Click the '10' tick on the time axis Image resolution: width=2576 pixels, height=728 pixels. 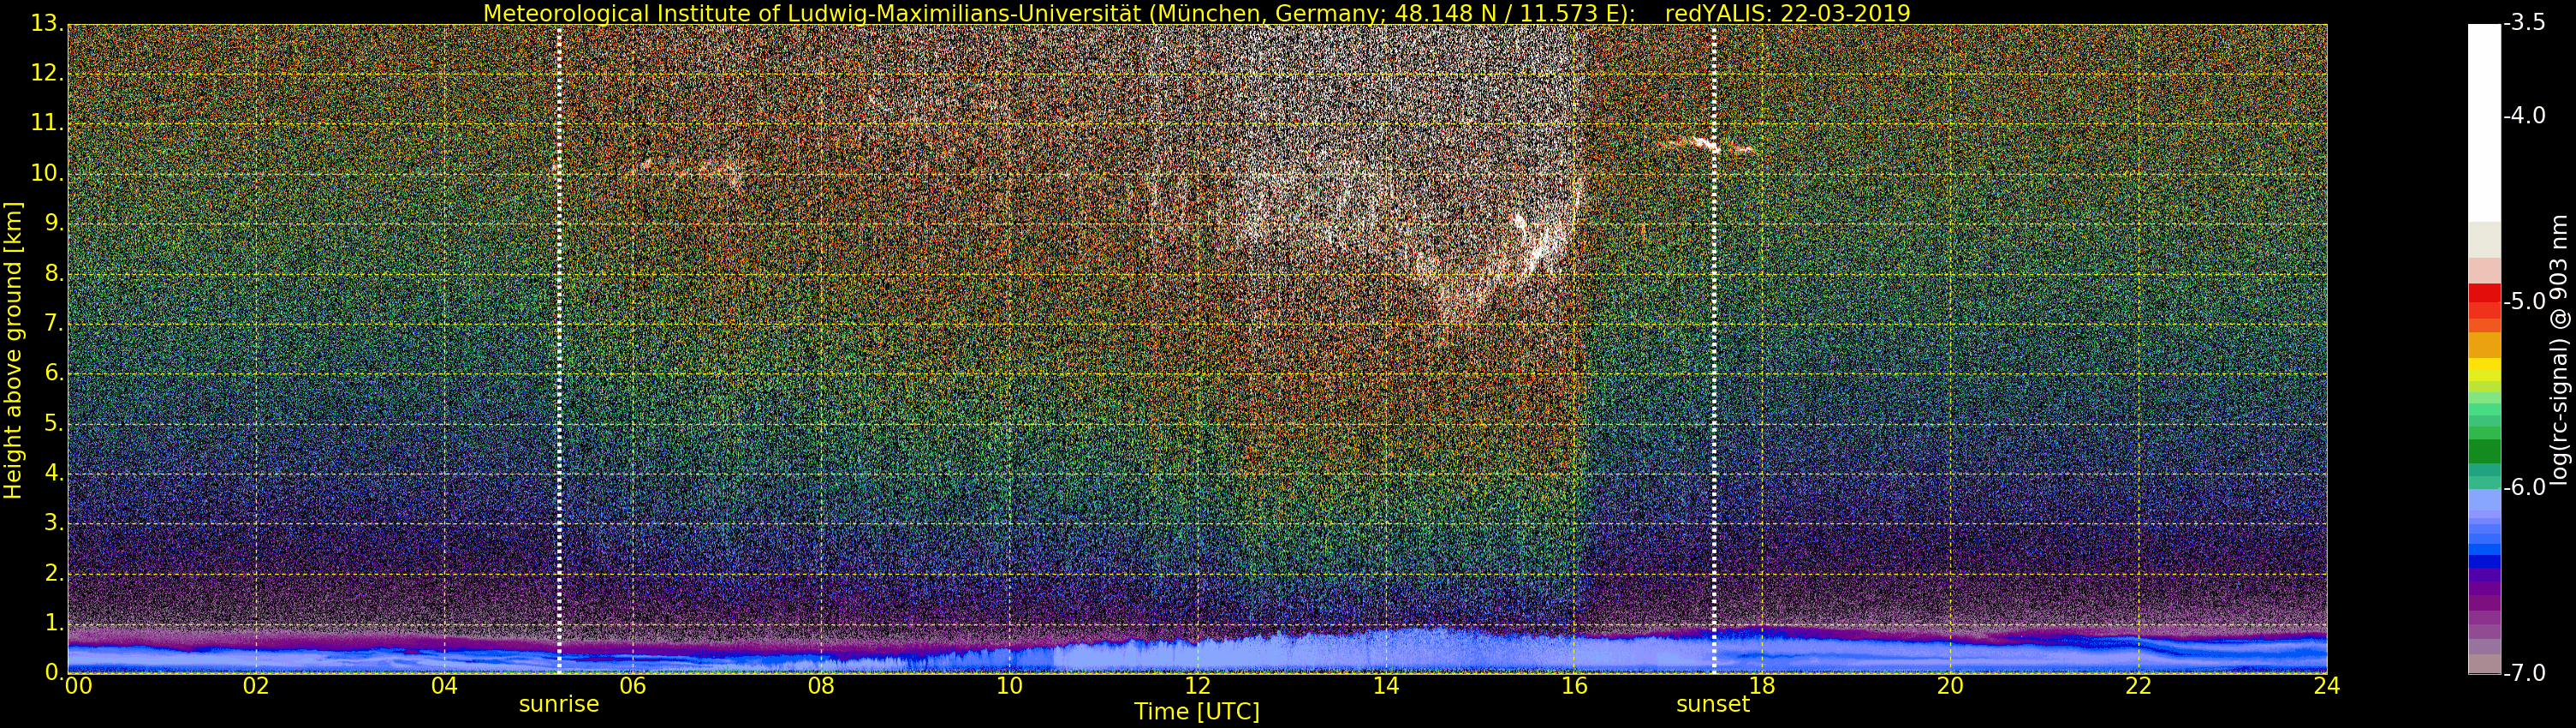(x=1009, y=685)
